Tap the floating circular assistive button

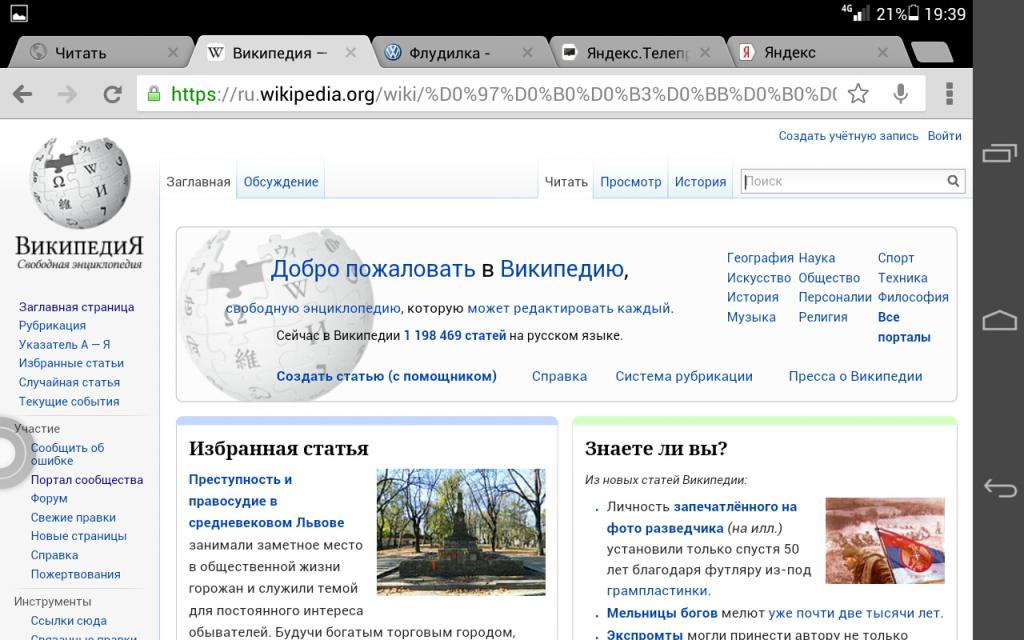coord(8,453)
